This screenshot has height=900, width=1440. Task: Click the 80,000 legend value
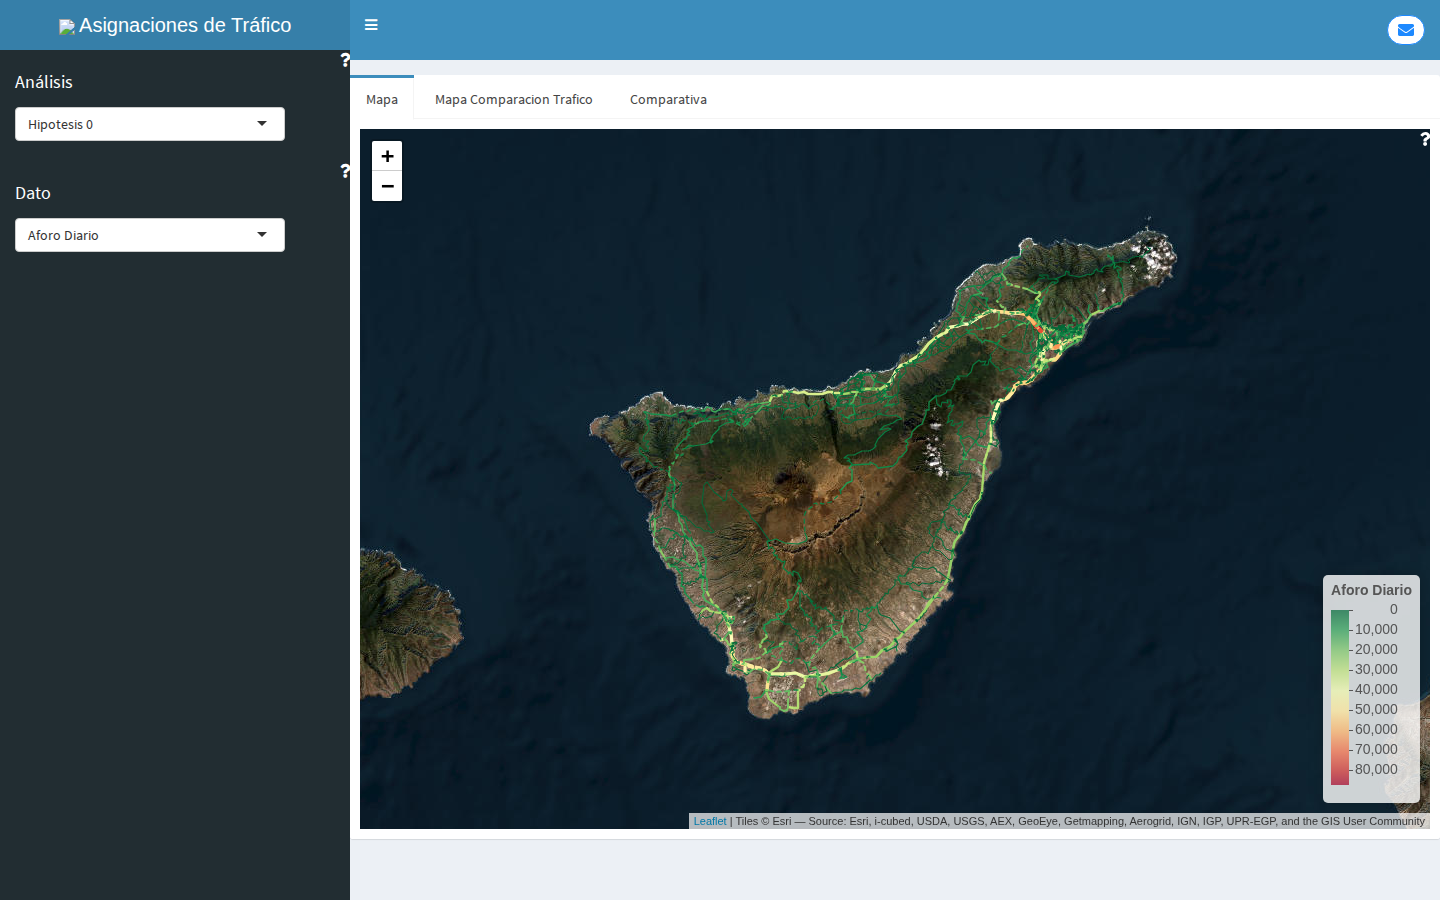pyautogui.click(x=1376, y=769)
